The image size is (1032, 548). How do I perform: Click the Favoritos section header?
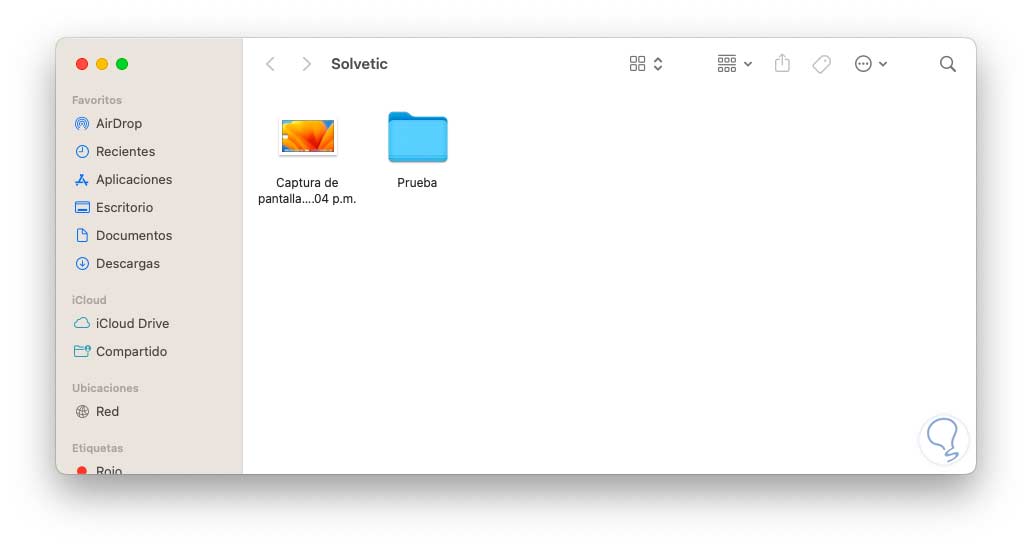(x=97, y=100)
